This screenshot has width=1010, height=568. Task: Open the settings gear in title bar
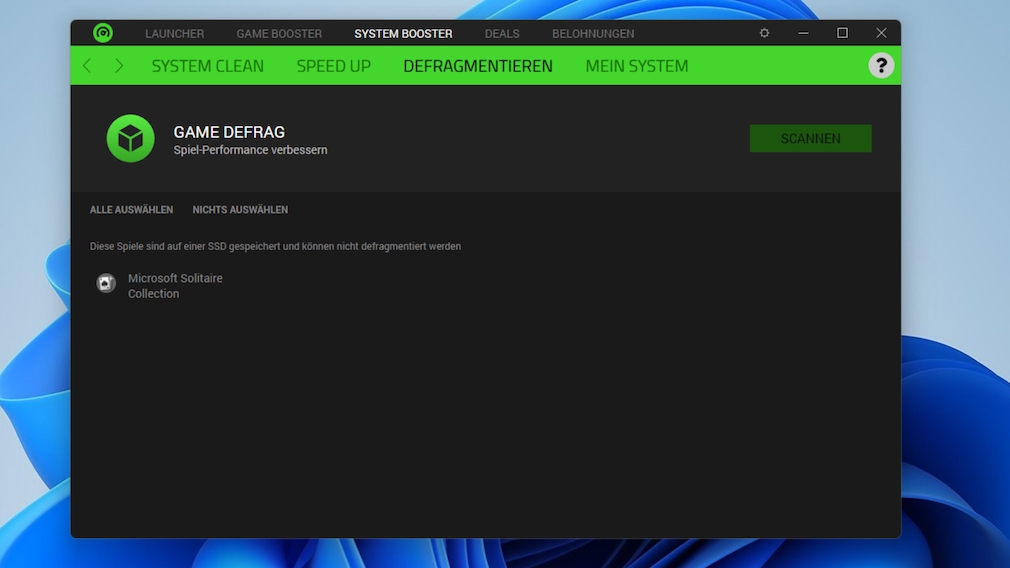tap(764, 33)
